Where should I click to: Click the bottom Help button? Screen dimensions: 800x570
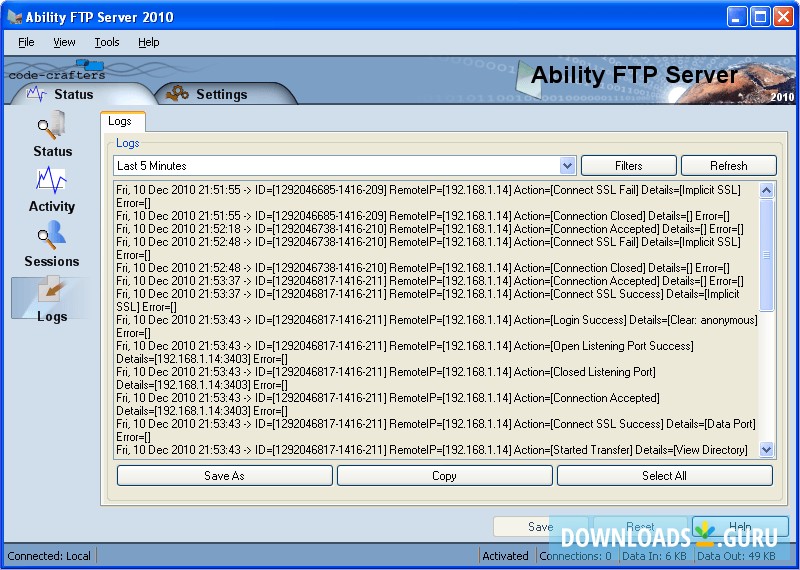[740, 527]
